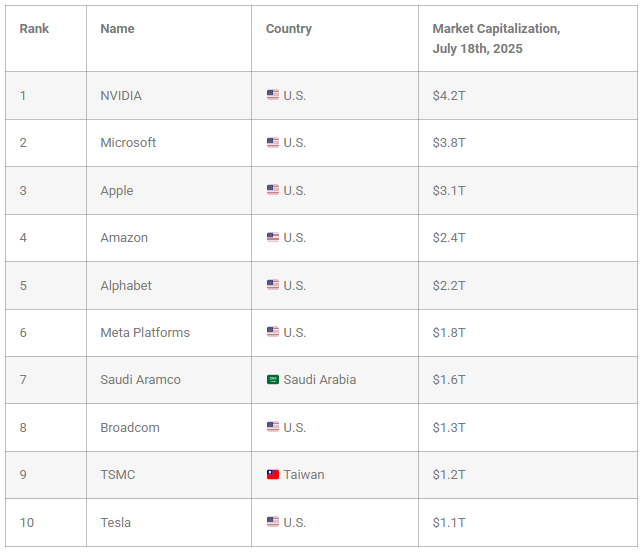Click the U.S. flag in Microsoft row
The image size is (643, 552).
click(x=273, y=142)
